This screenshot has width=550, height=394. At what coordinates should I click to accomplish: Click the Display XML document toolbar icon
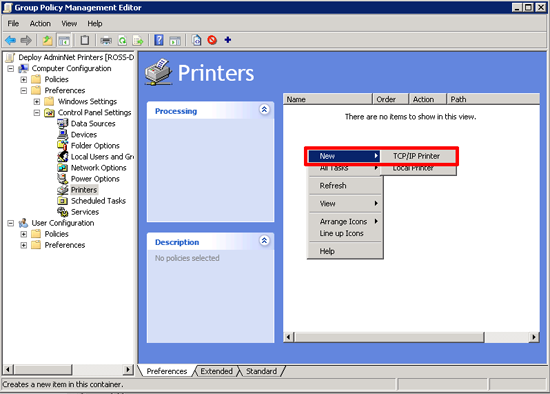(196, 40)
